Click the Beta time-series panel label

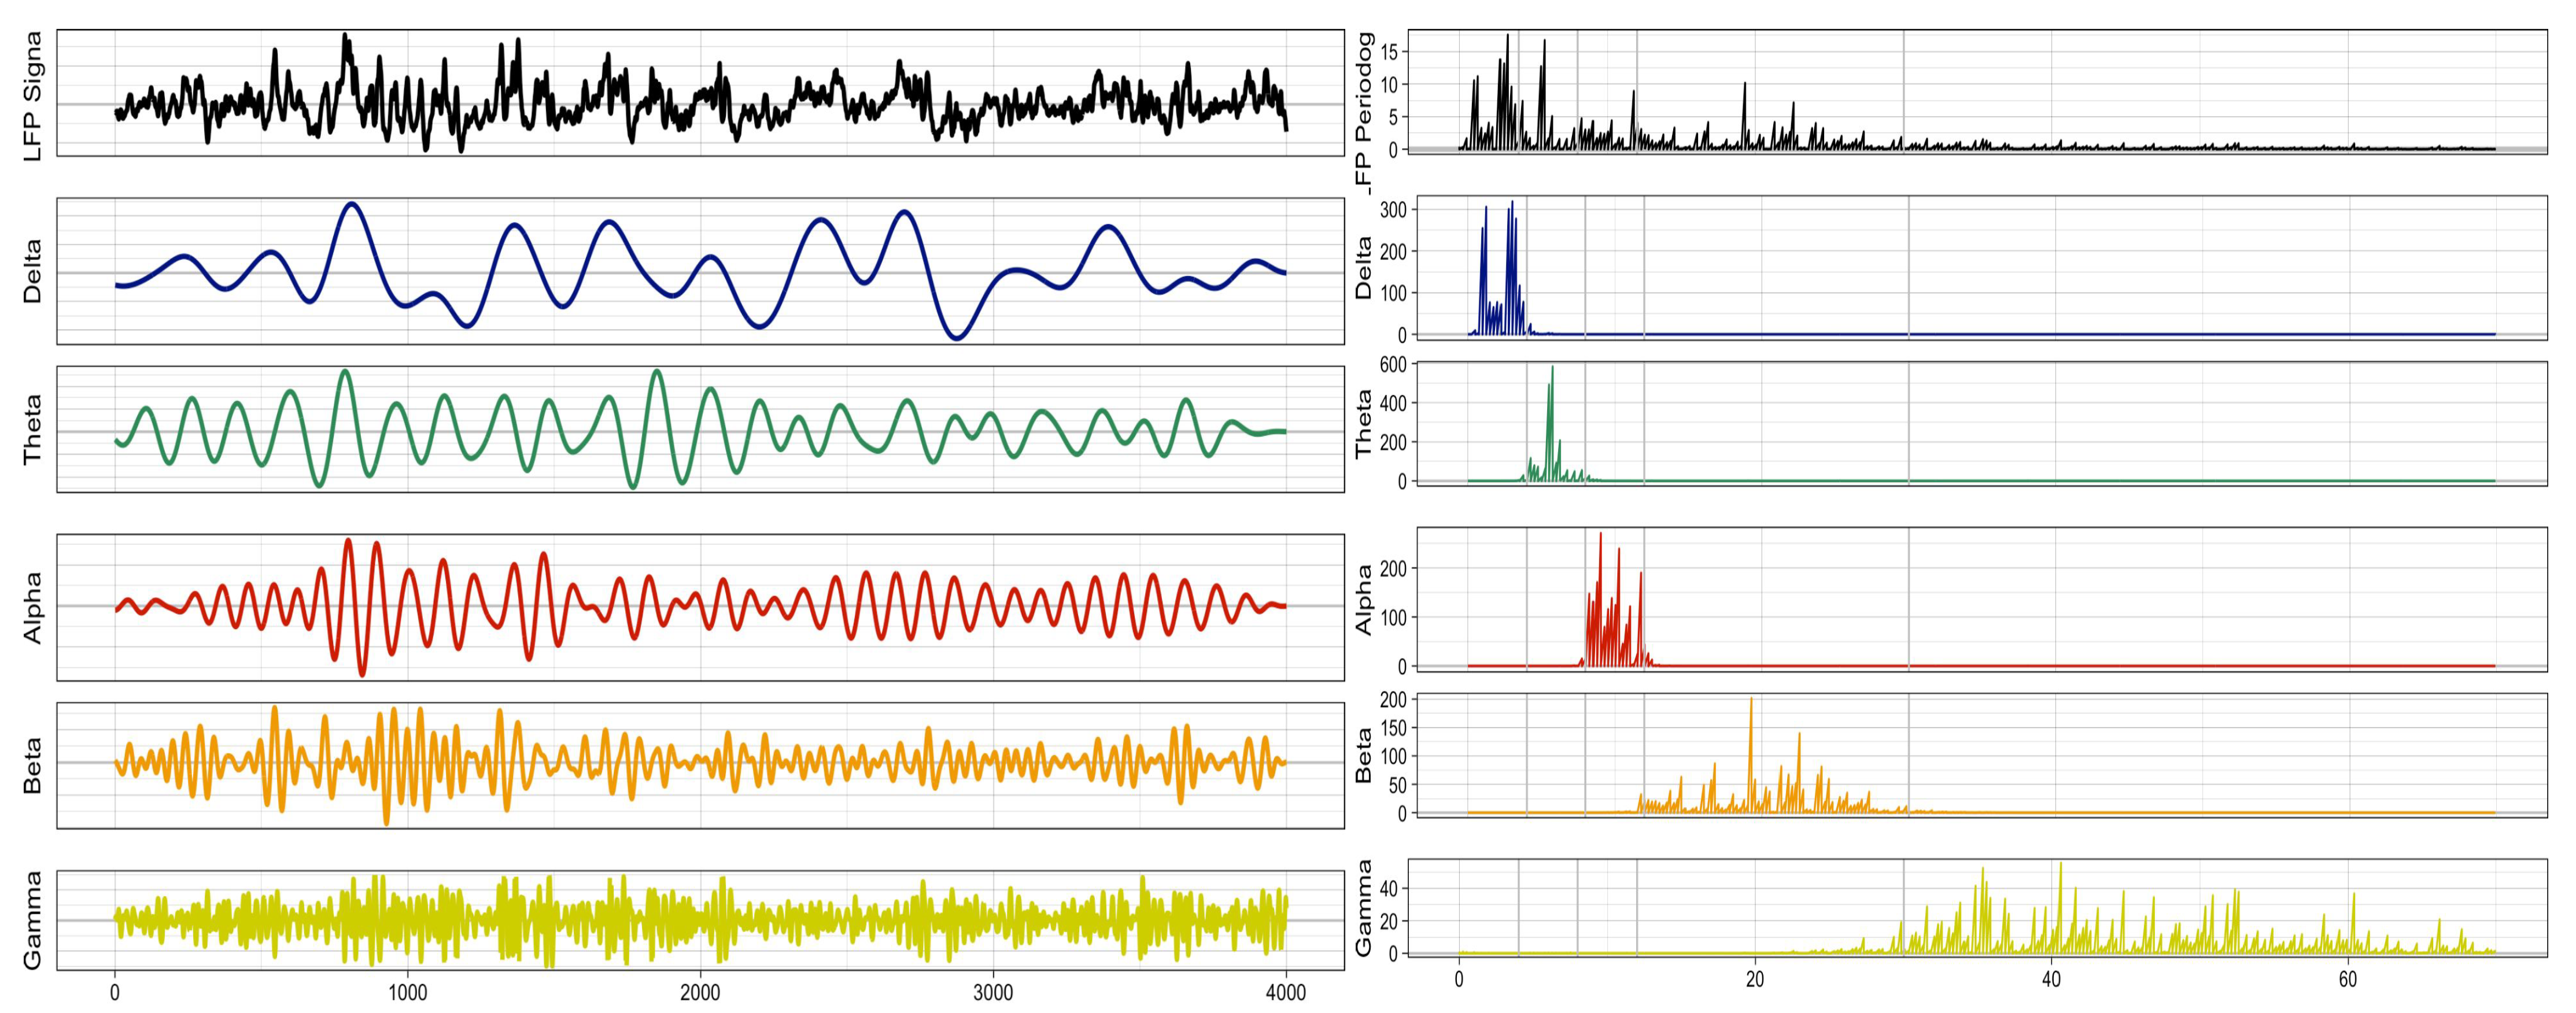click(x=32, y=766)
